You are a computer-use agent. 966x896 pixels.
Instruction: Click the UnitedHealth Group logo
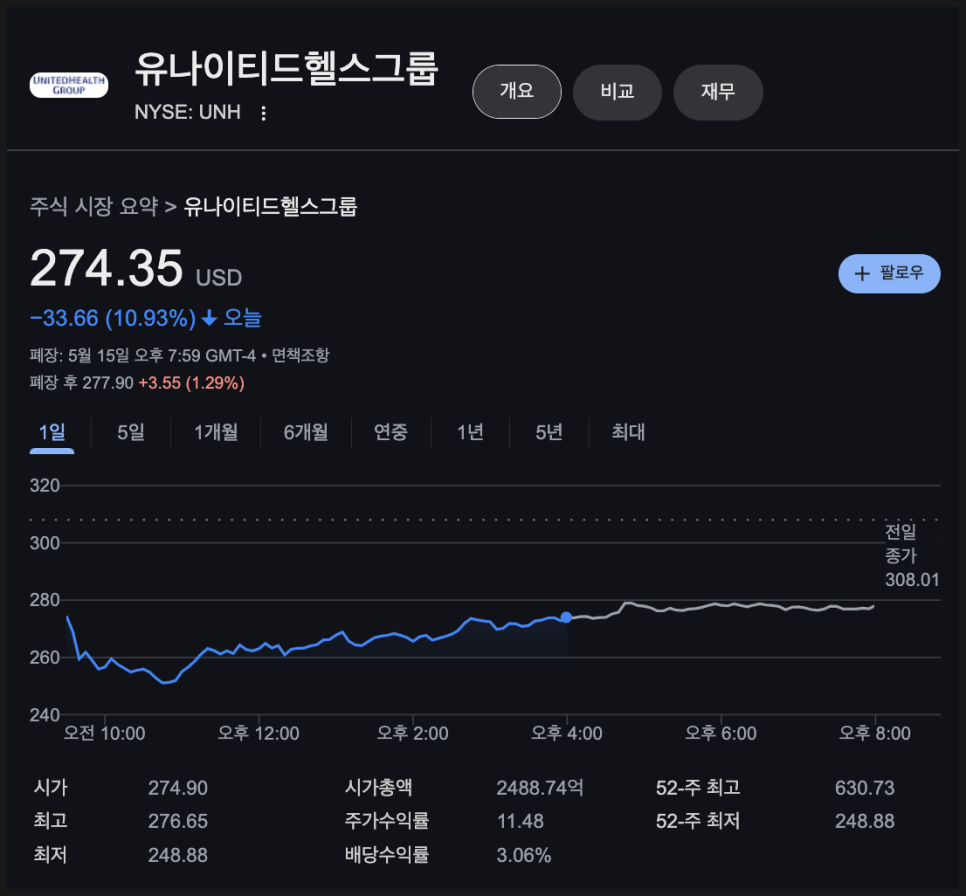(69, 85)
